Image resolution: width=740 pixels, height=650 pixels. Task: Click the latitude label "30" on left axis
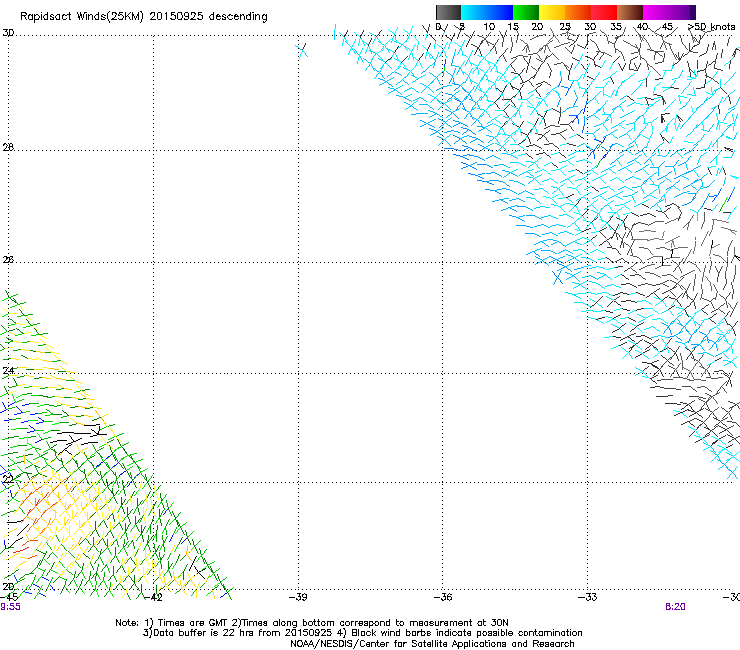[8, 33]
